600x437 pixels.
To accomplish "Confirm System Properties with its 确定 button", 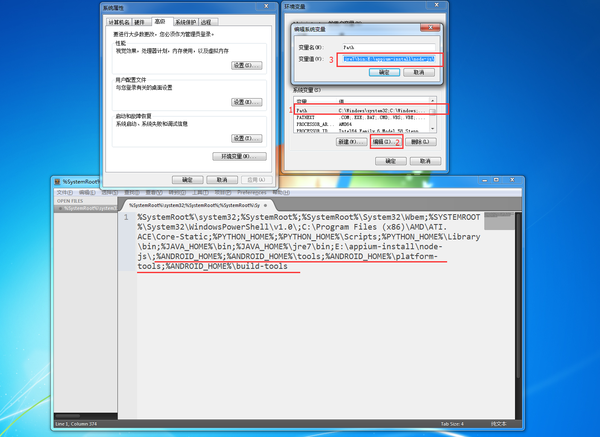I will click(188, 180).
